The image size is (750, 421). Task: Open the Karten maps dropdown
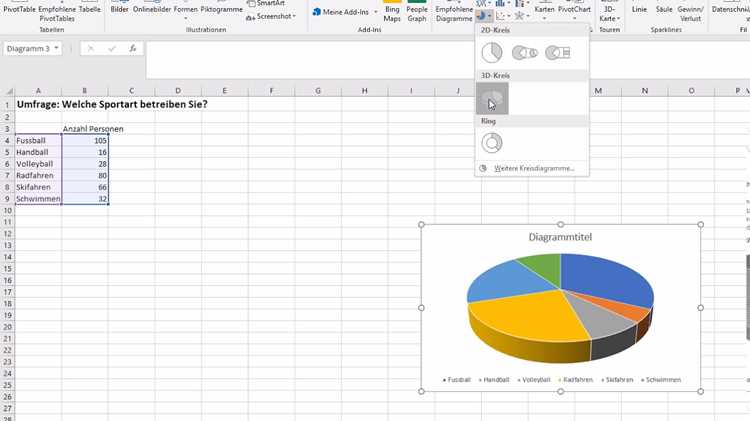coord(544,12)
